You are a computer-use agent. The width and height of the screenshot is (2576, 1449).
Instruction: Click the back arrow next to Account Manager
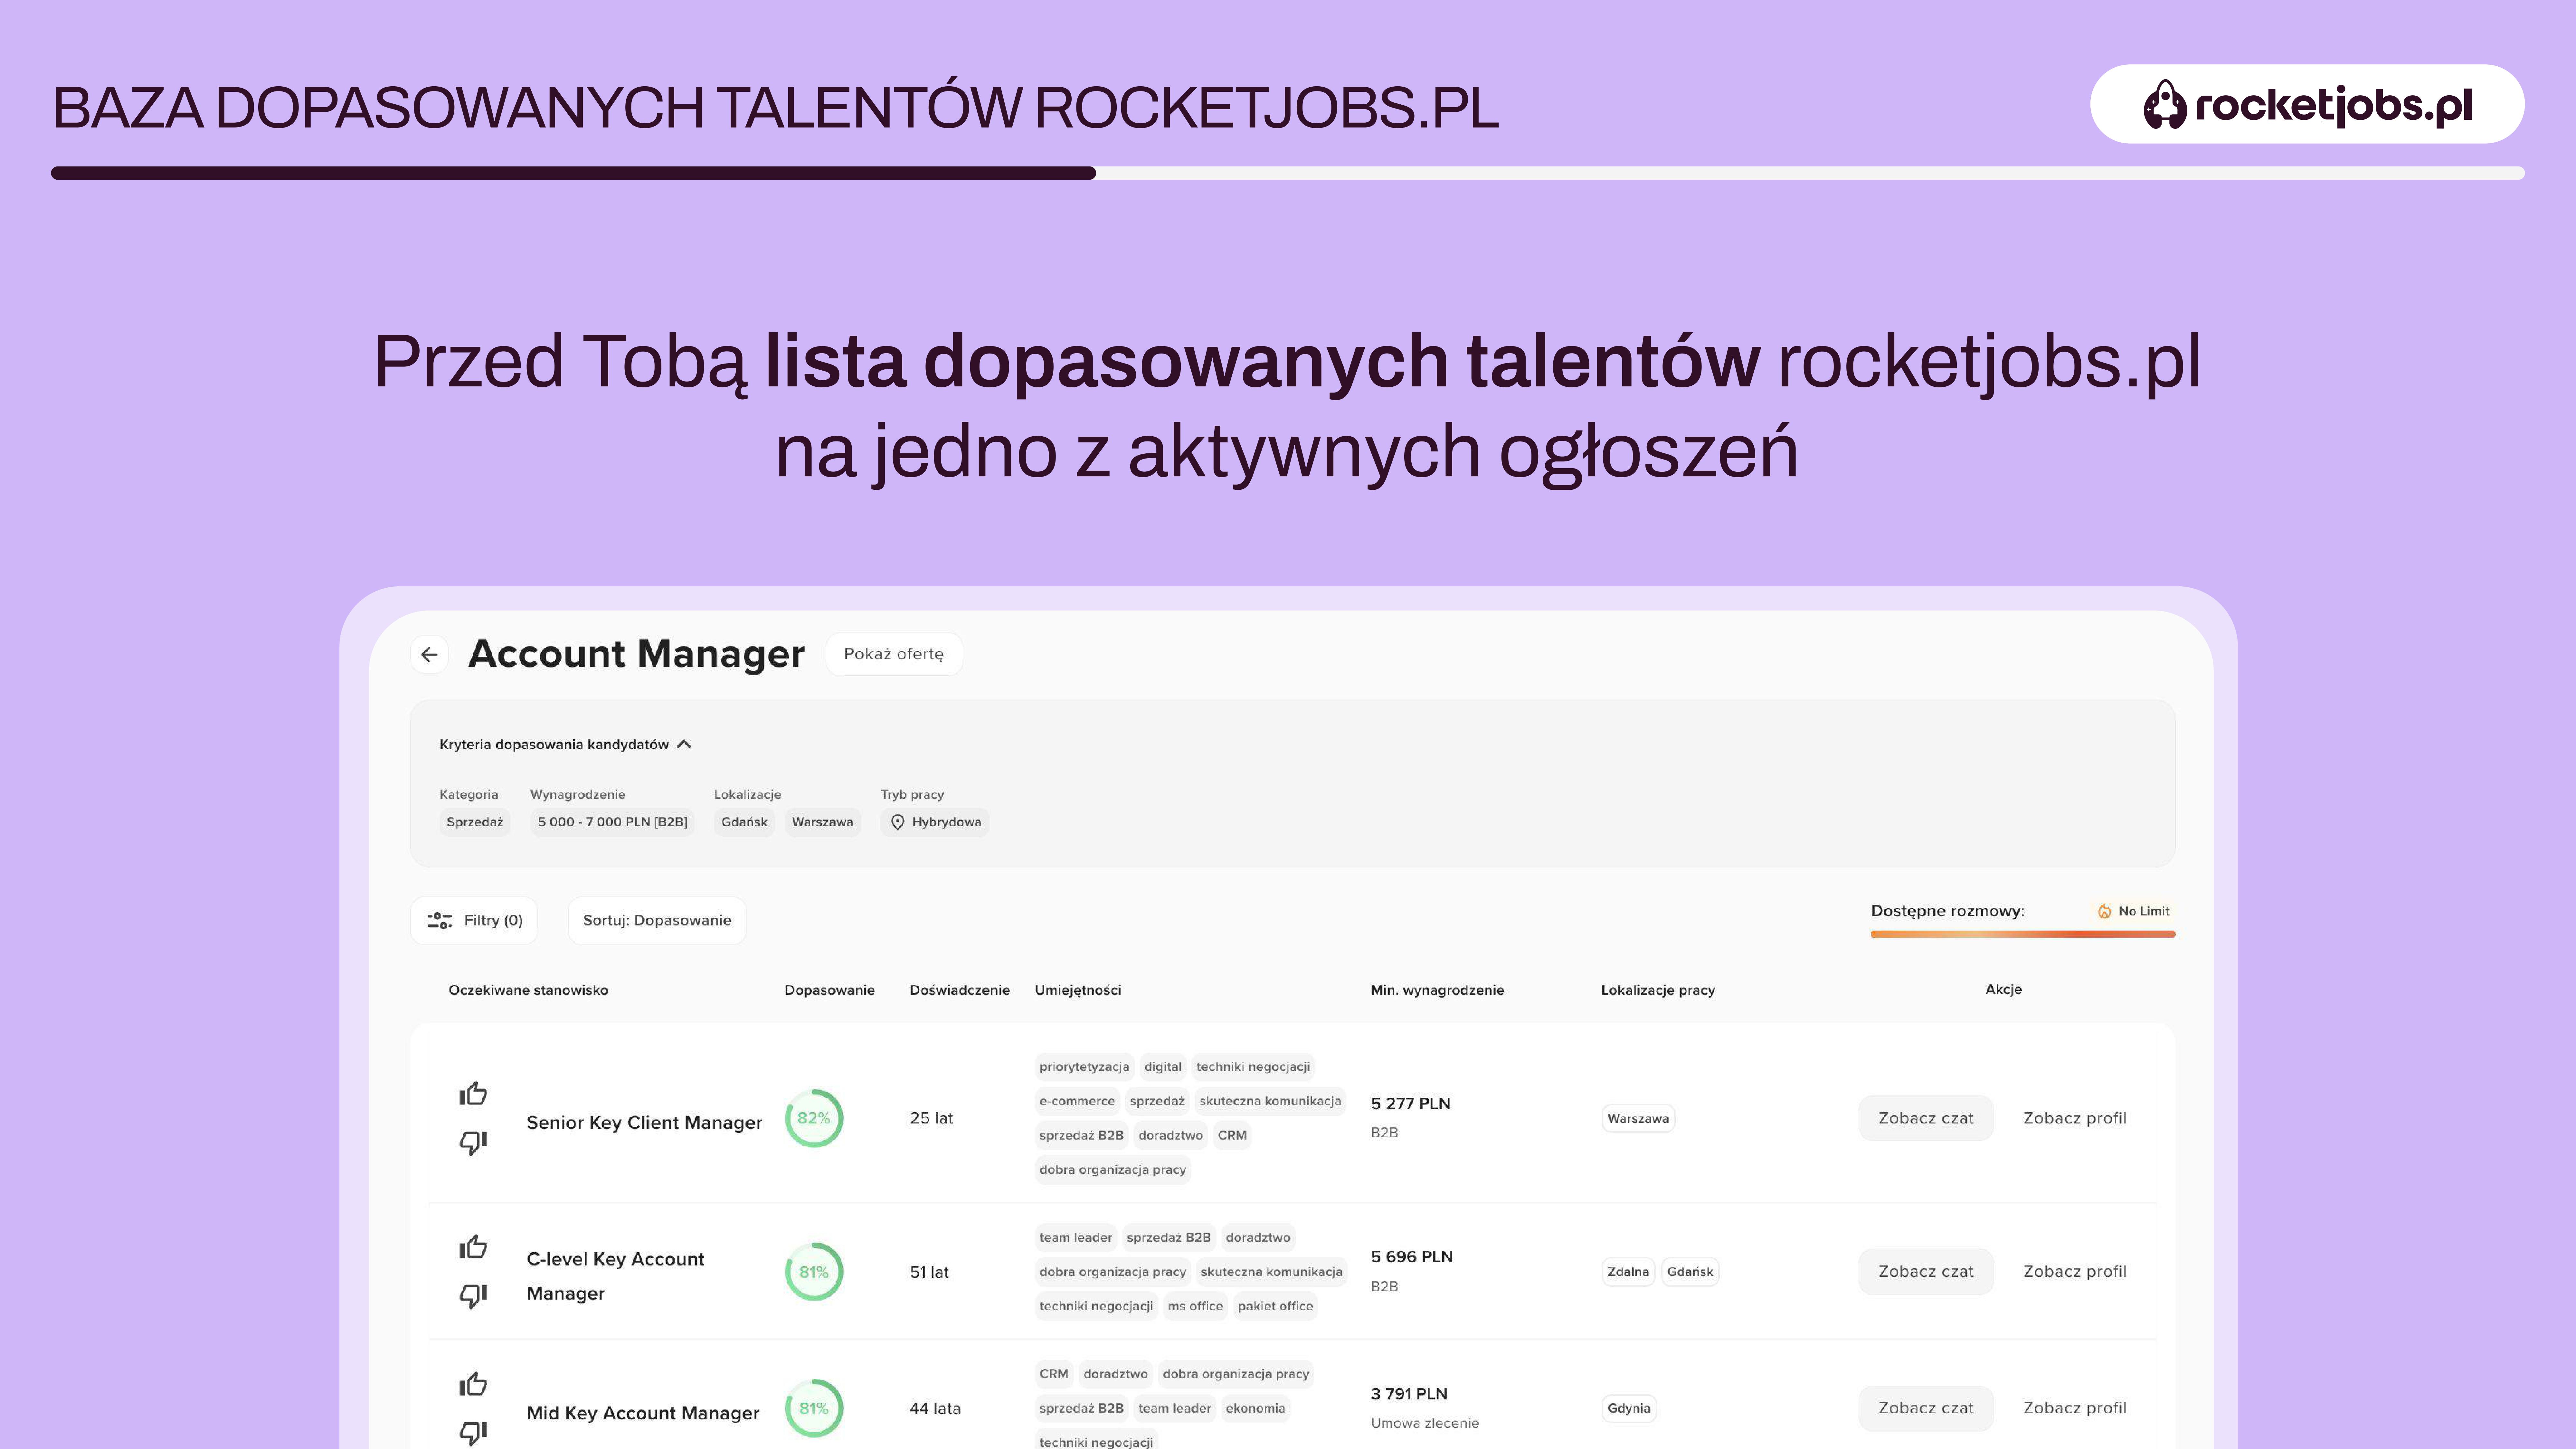(429, 654)
